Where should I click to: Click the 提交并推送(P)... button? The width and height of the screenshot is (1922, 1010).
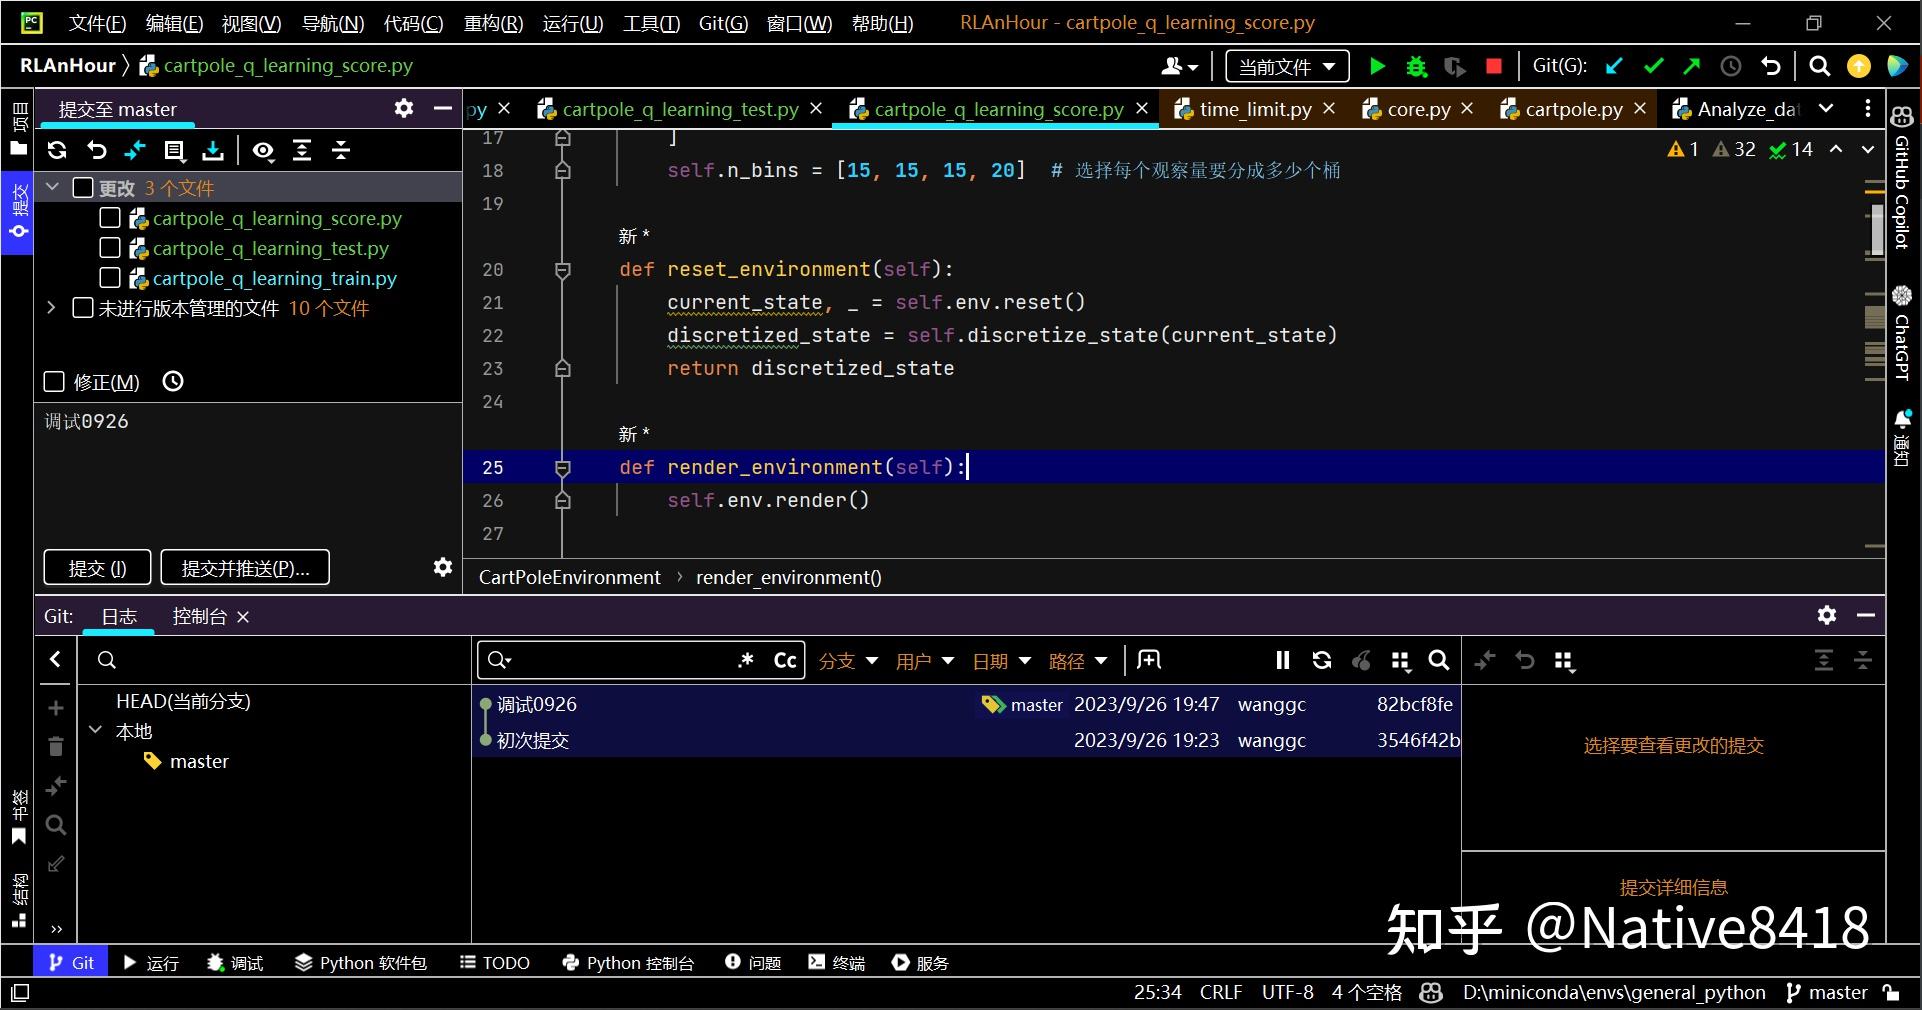click(x=245, y=568)
